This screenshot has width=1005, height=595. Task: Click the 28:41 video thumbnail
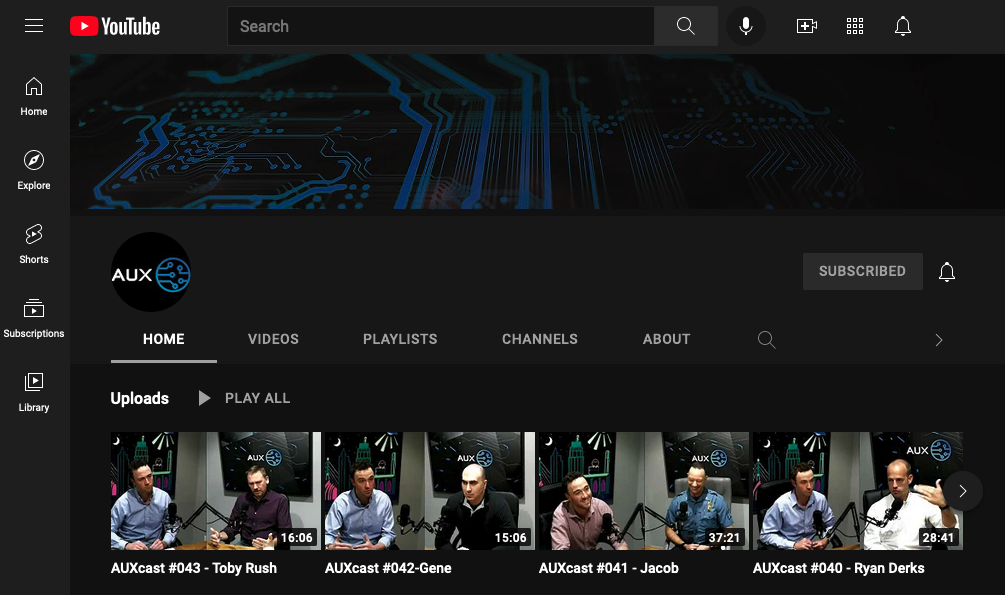tap(858, 491)
